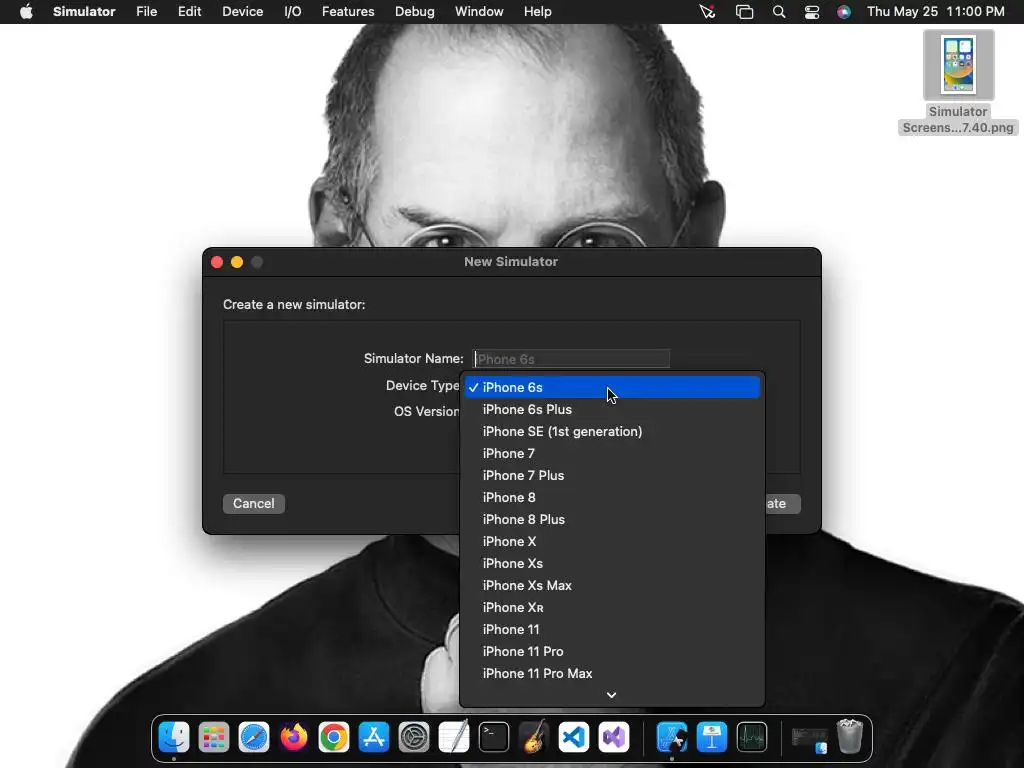Select iPhone 7 as device type
Screen dimensions: 1024x768
pos(612,453)
